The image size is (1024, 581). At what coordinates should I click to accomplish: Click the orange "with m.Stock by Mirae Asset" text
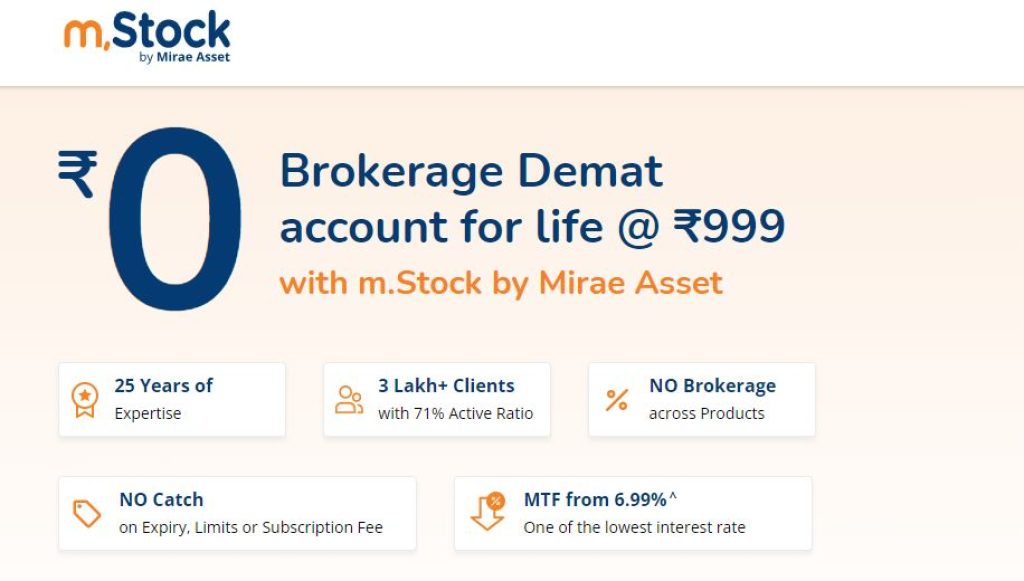pyautogui.click(x=501, y=283)
